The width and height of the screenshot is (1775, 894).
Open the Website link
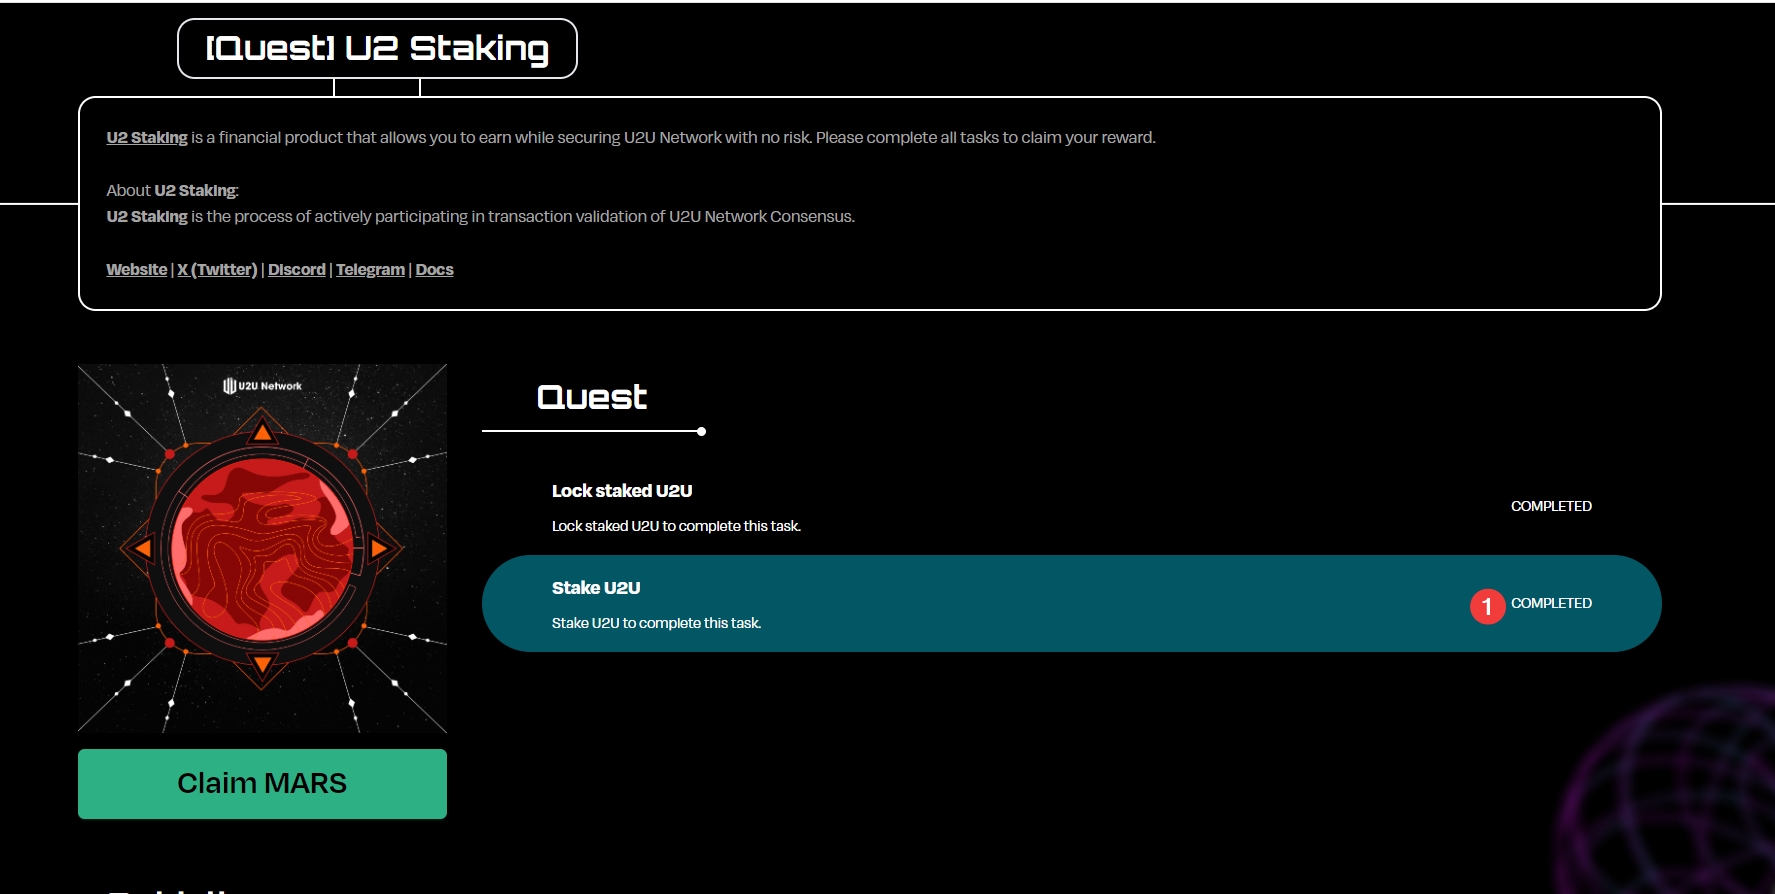(x=137, y=270)
